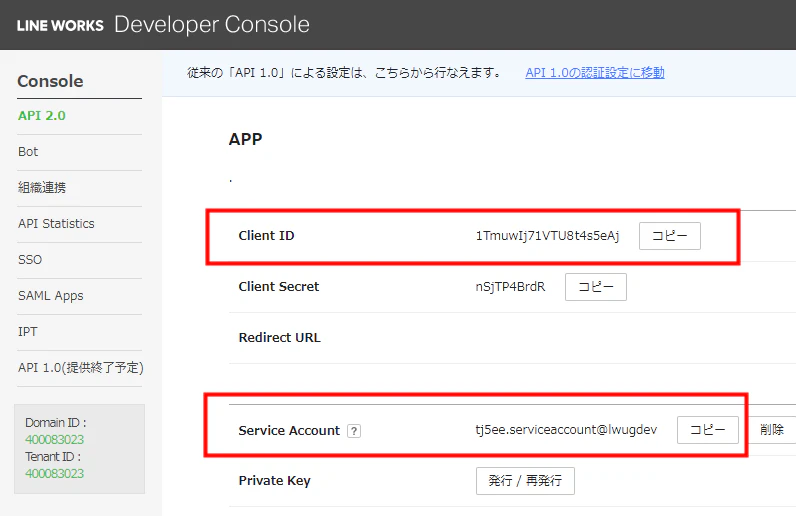
Task: Follow the API 1.0の認証設定に移動 link
Action: [595, 73]
